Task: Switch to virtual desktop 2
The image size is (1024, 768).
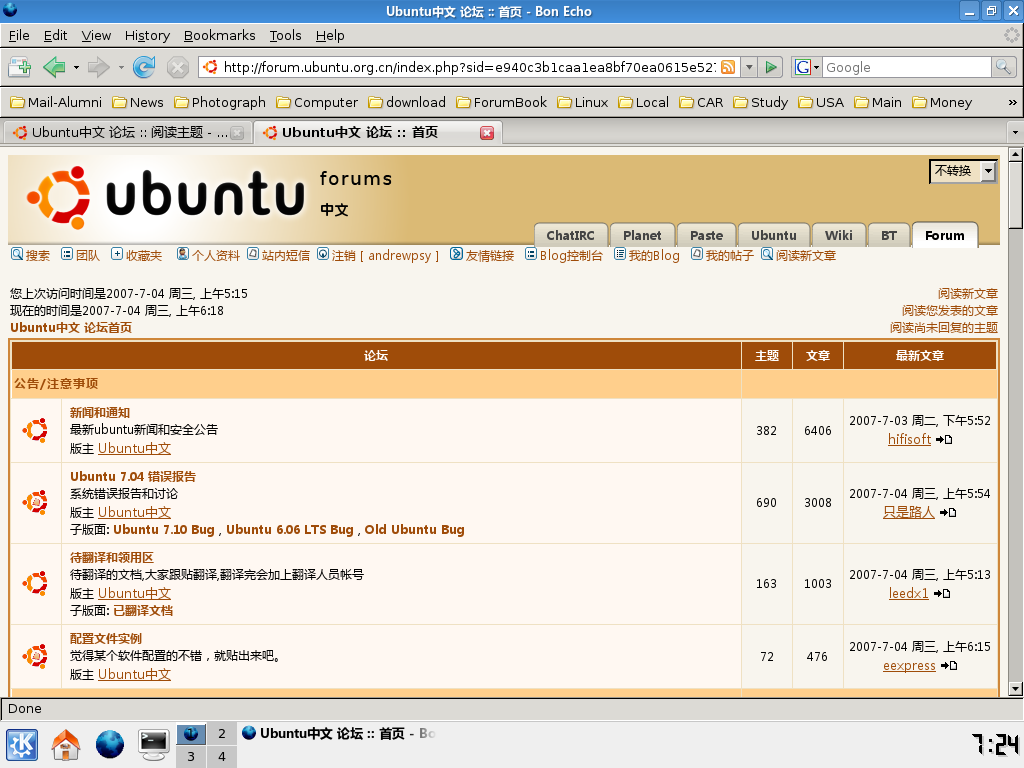Action: click(222, 733)
